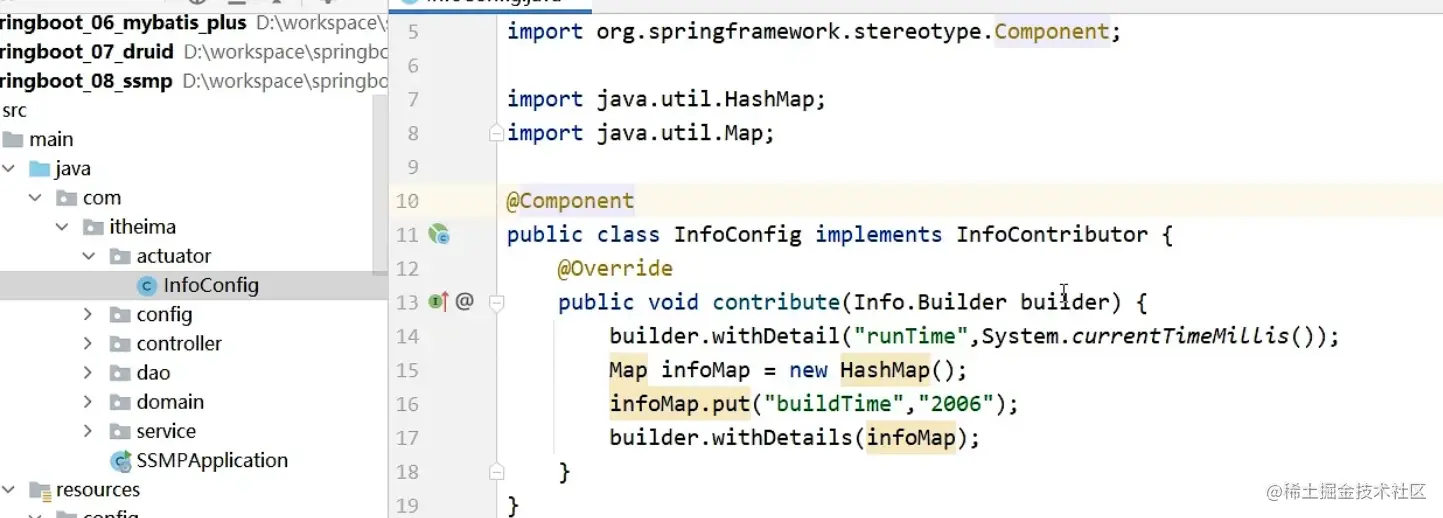Click the service package folder icon
Image resolution: width=1443 pixels, height=518 pixels.
tap(120, 431)
